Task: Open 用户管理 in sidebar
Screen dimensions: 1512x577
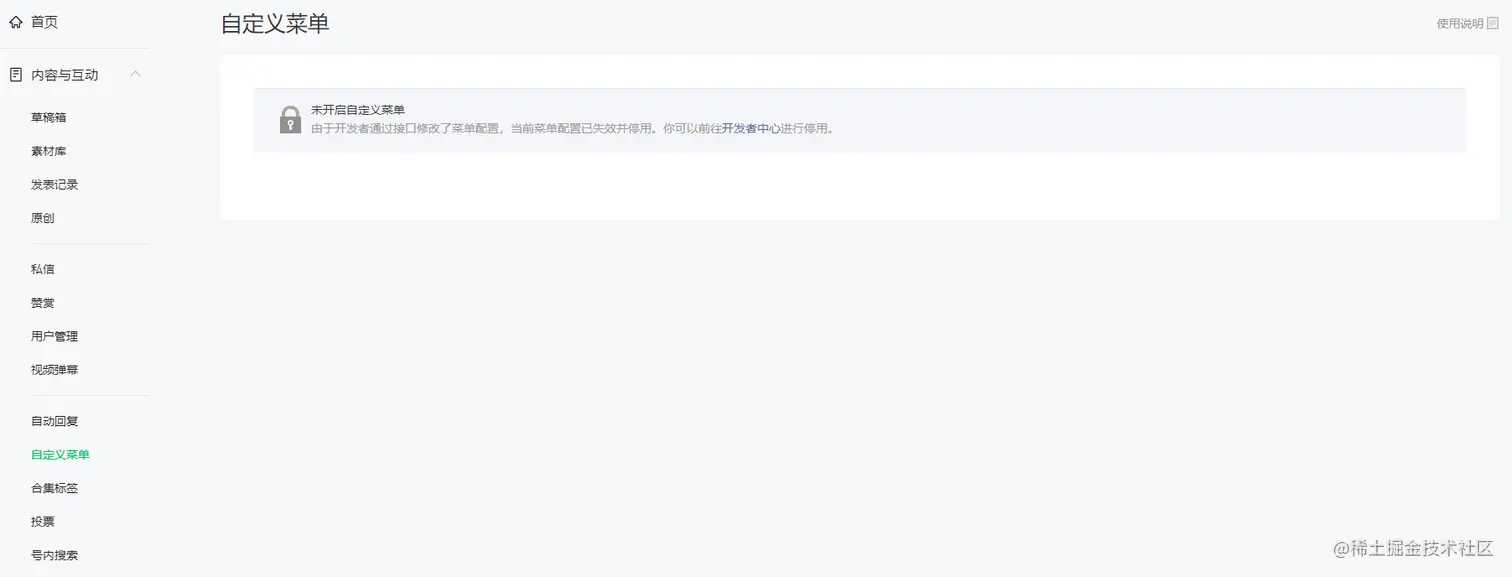Action: pos(55,336)
